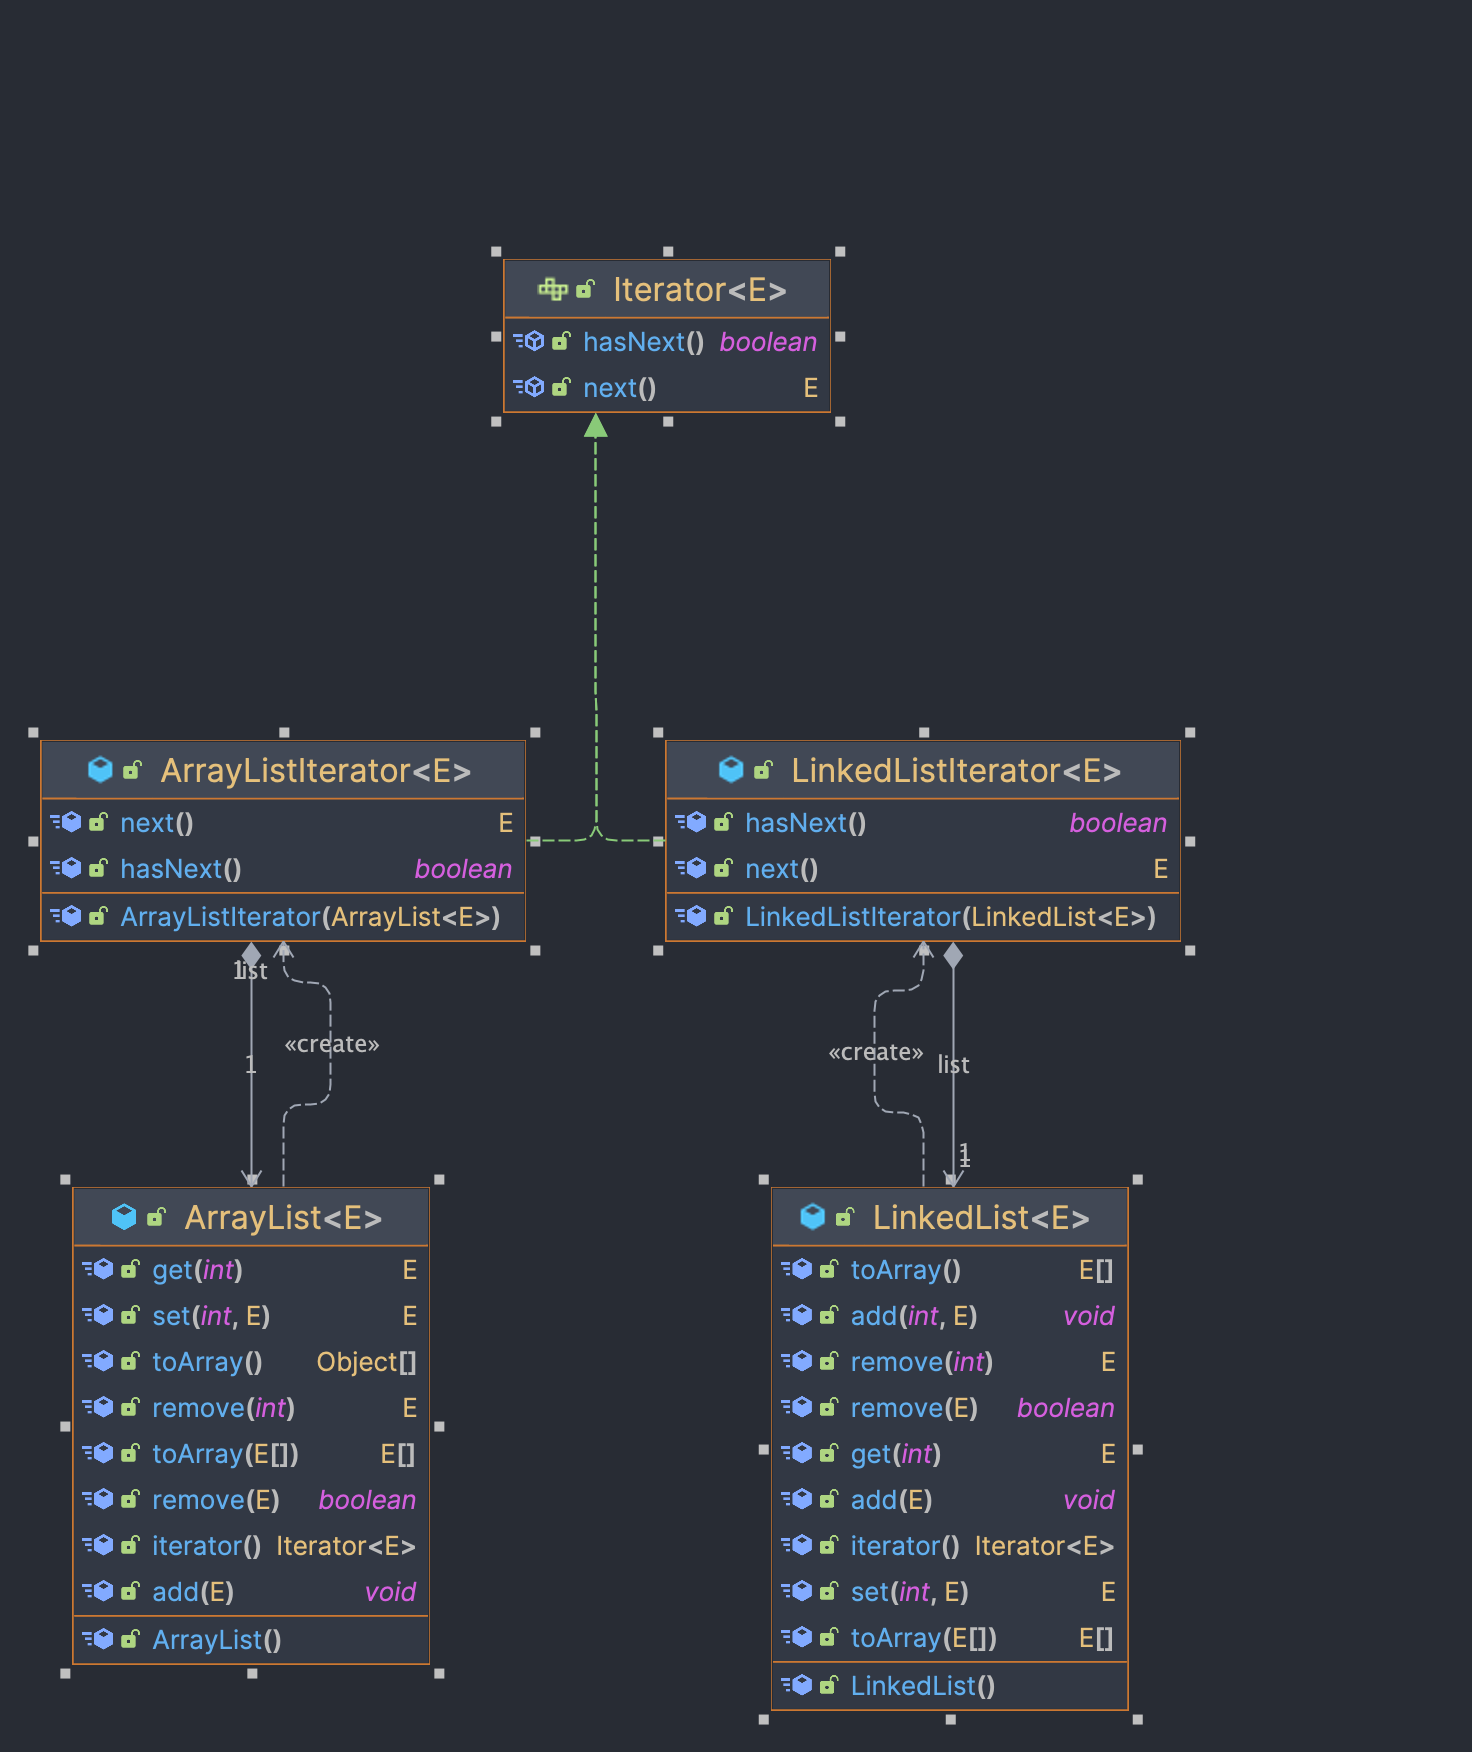Viewport: 1472px width, 1752px height.
Task: Click the constructor icon beside ArrayList()
Action: (98, 1639)
